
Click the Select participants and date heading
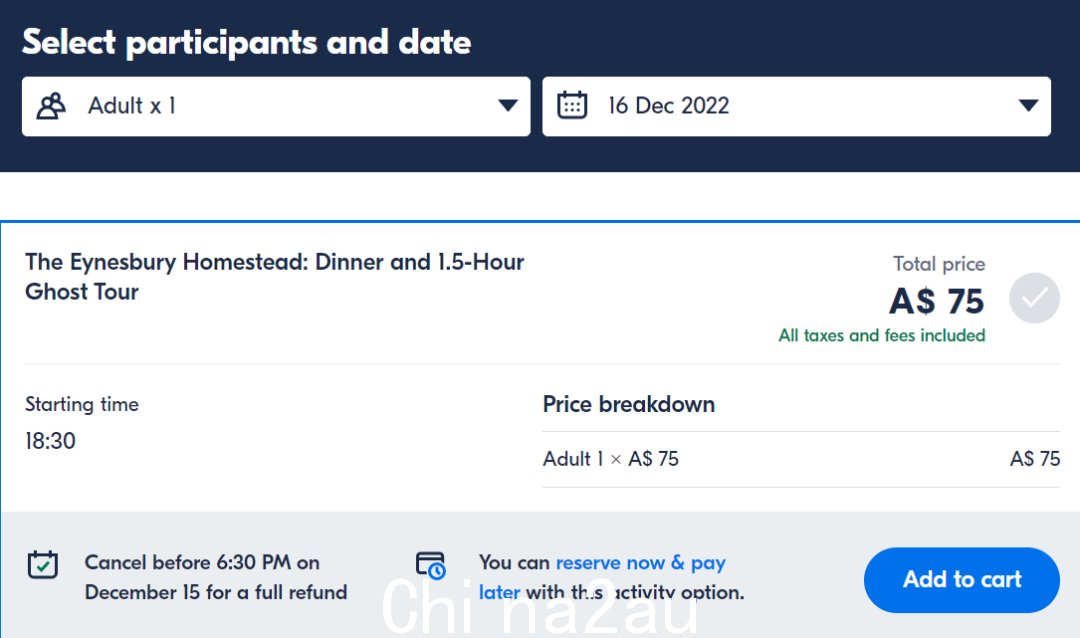click(247, 42)
